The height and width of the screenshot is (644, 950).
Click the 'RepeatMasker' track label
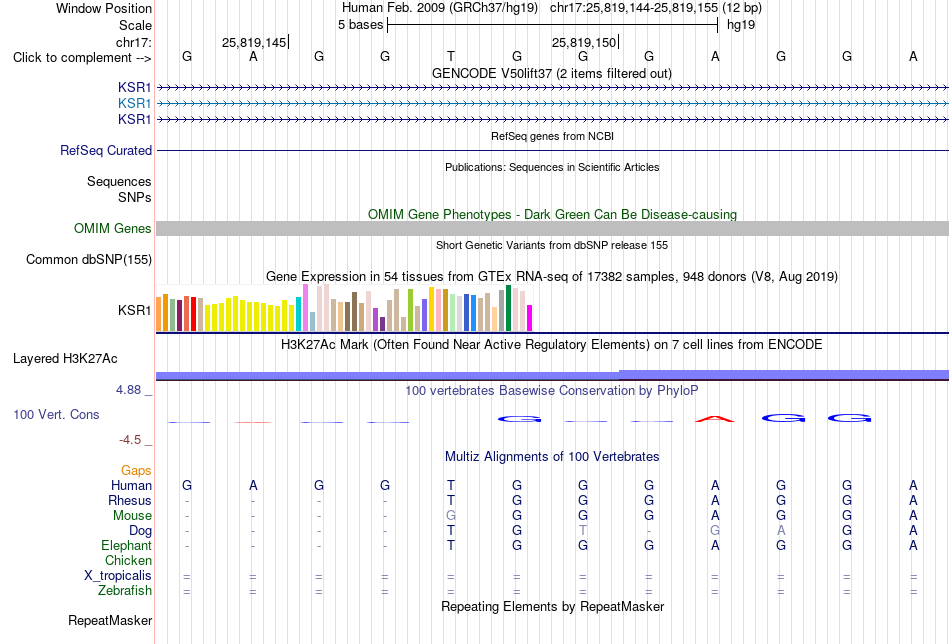tap(110, 620)
